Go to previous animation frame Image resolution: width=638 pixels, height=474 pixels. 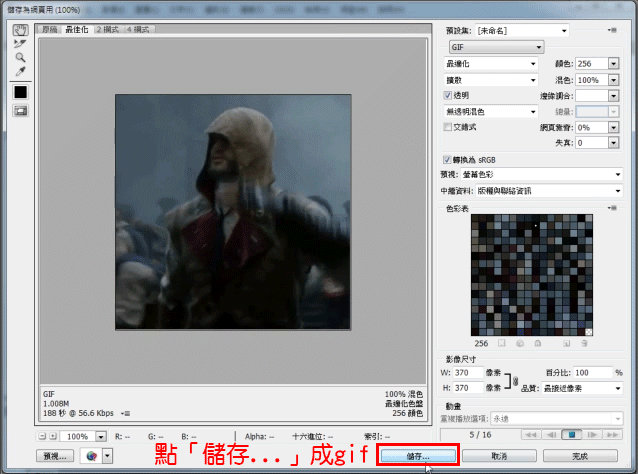click(551, 435)
